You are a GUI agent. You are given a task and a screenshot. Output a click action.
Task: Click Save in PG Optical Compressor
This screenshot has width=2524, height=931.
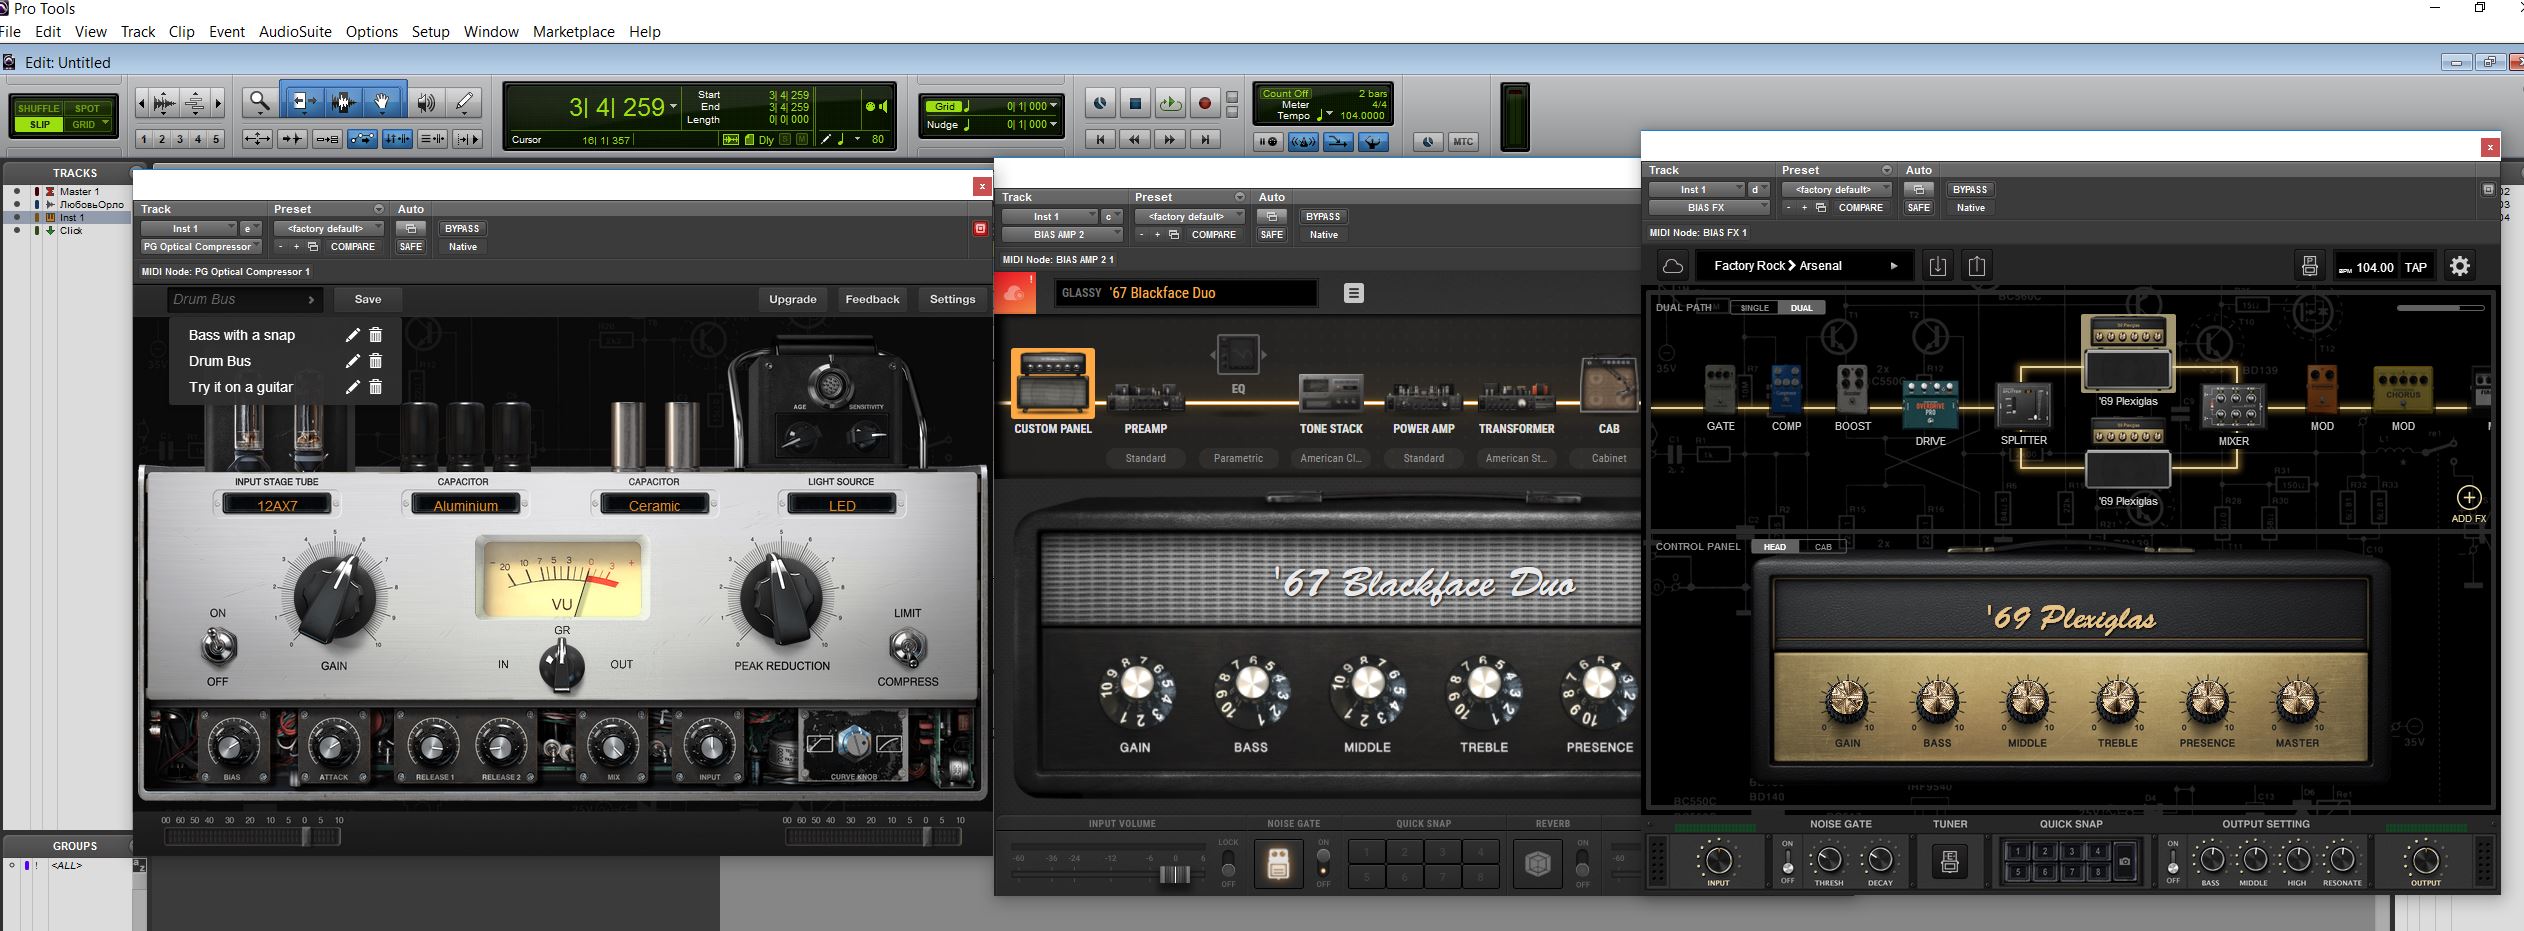tap(368, 299)
